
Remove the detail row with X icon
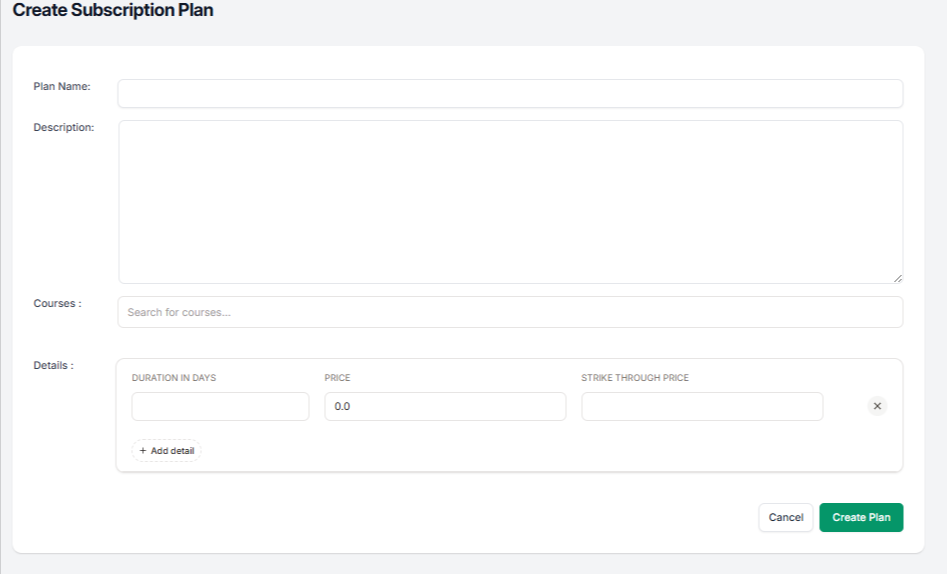coord(877,406)
